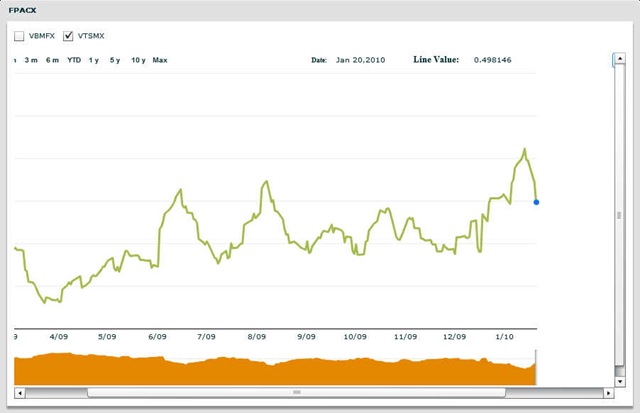Click the Line Value: label

click(436, 60)
